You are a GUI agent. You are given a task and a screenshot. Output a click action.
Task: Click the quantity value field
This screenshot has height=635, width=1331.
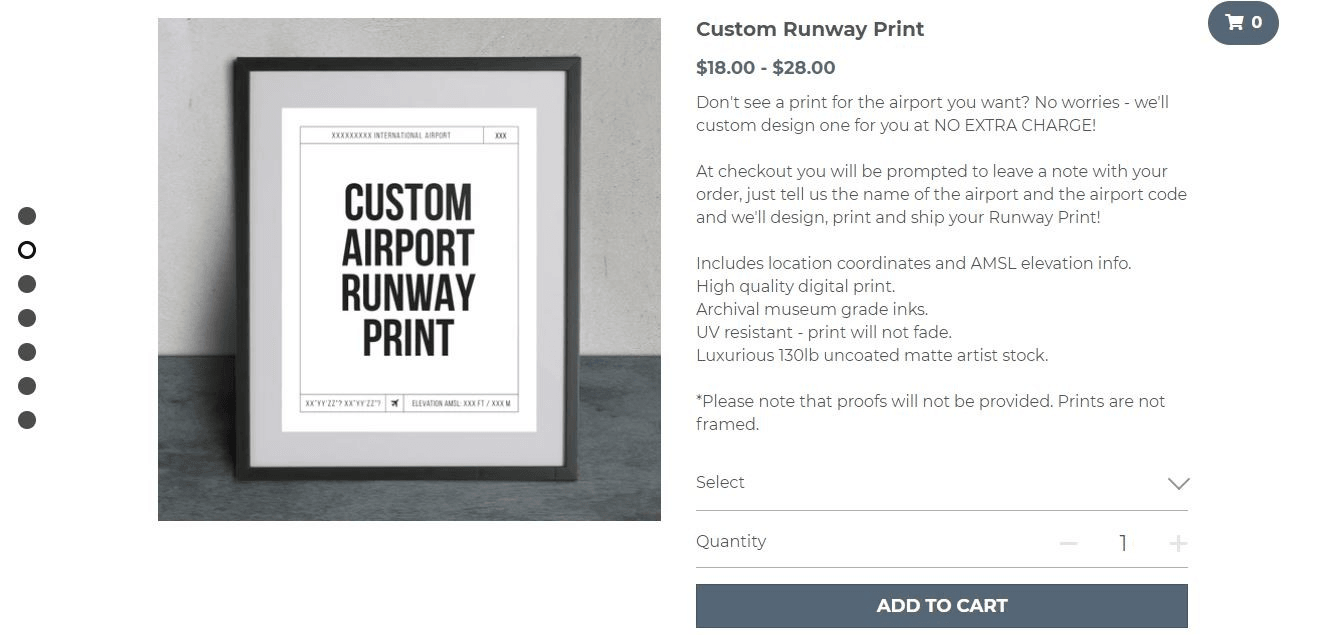[x=1123, y=543]
